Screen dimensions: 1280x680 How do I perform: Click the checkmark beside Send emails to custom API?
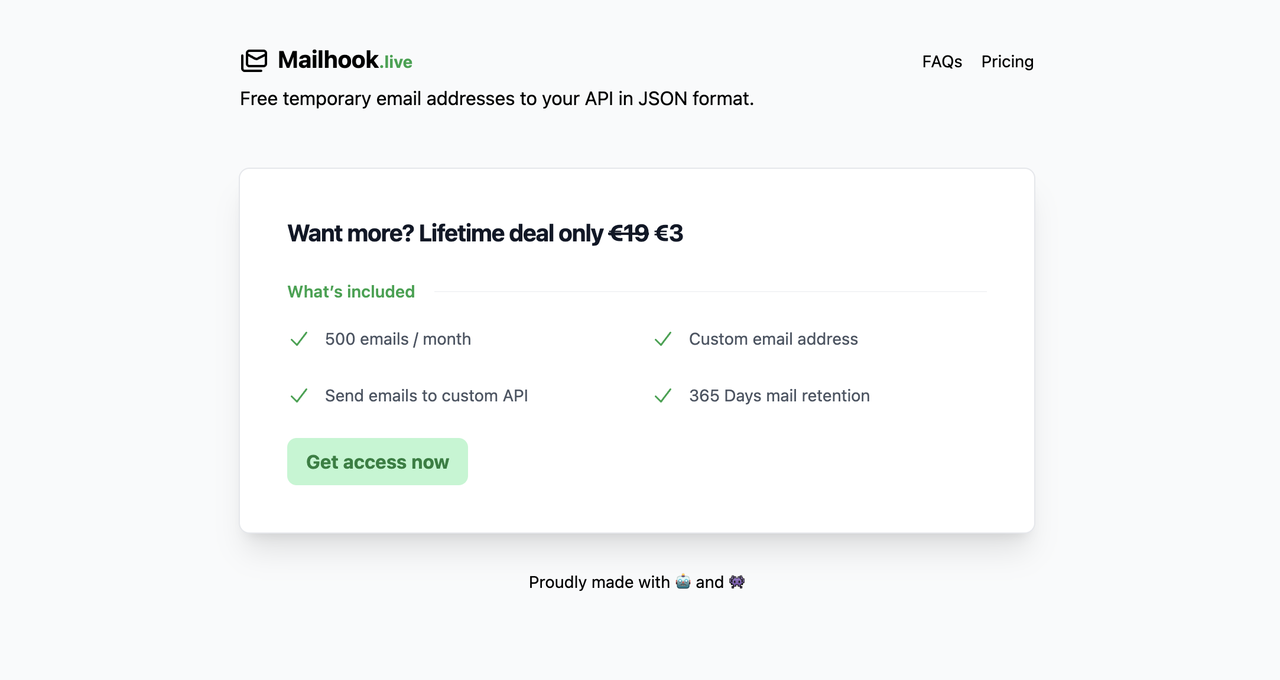pos(298,395)
